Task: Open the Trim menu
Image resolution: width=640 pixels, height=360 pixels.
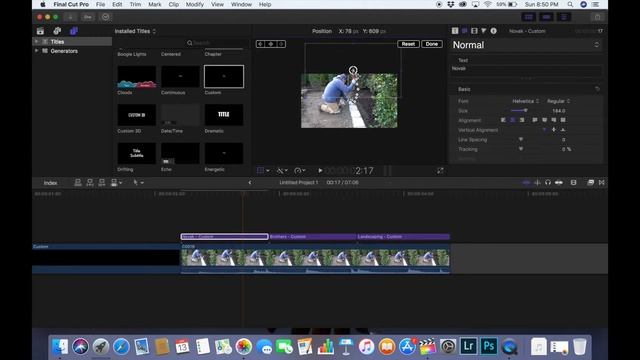Action: tap(135, 4)
